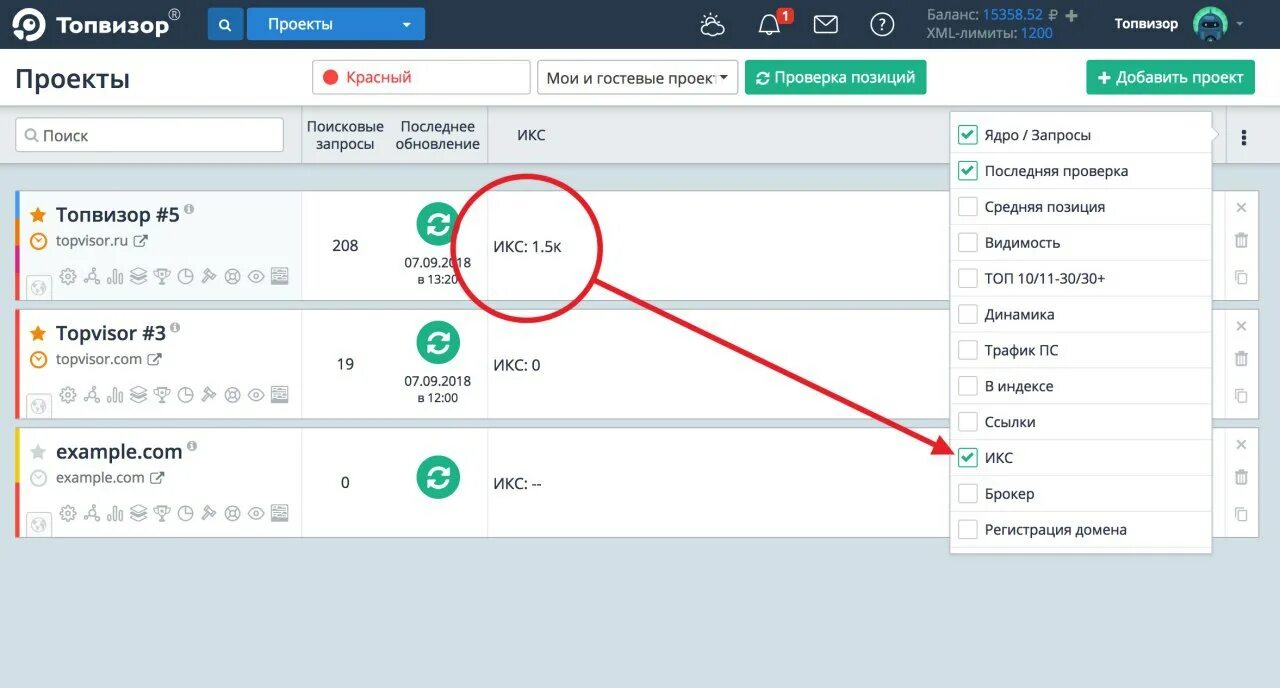Focus the Поиск search field
This screenshot has height=688, width=1280.
click(150, 135)
